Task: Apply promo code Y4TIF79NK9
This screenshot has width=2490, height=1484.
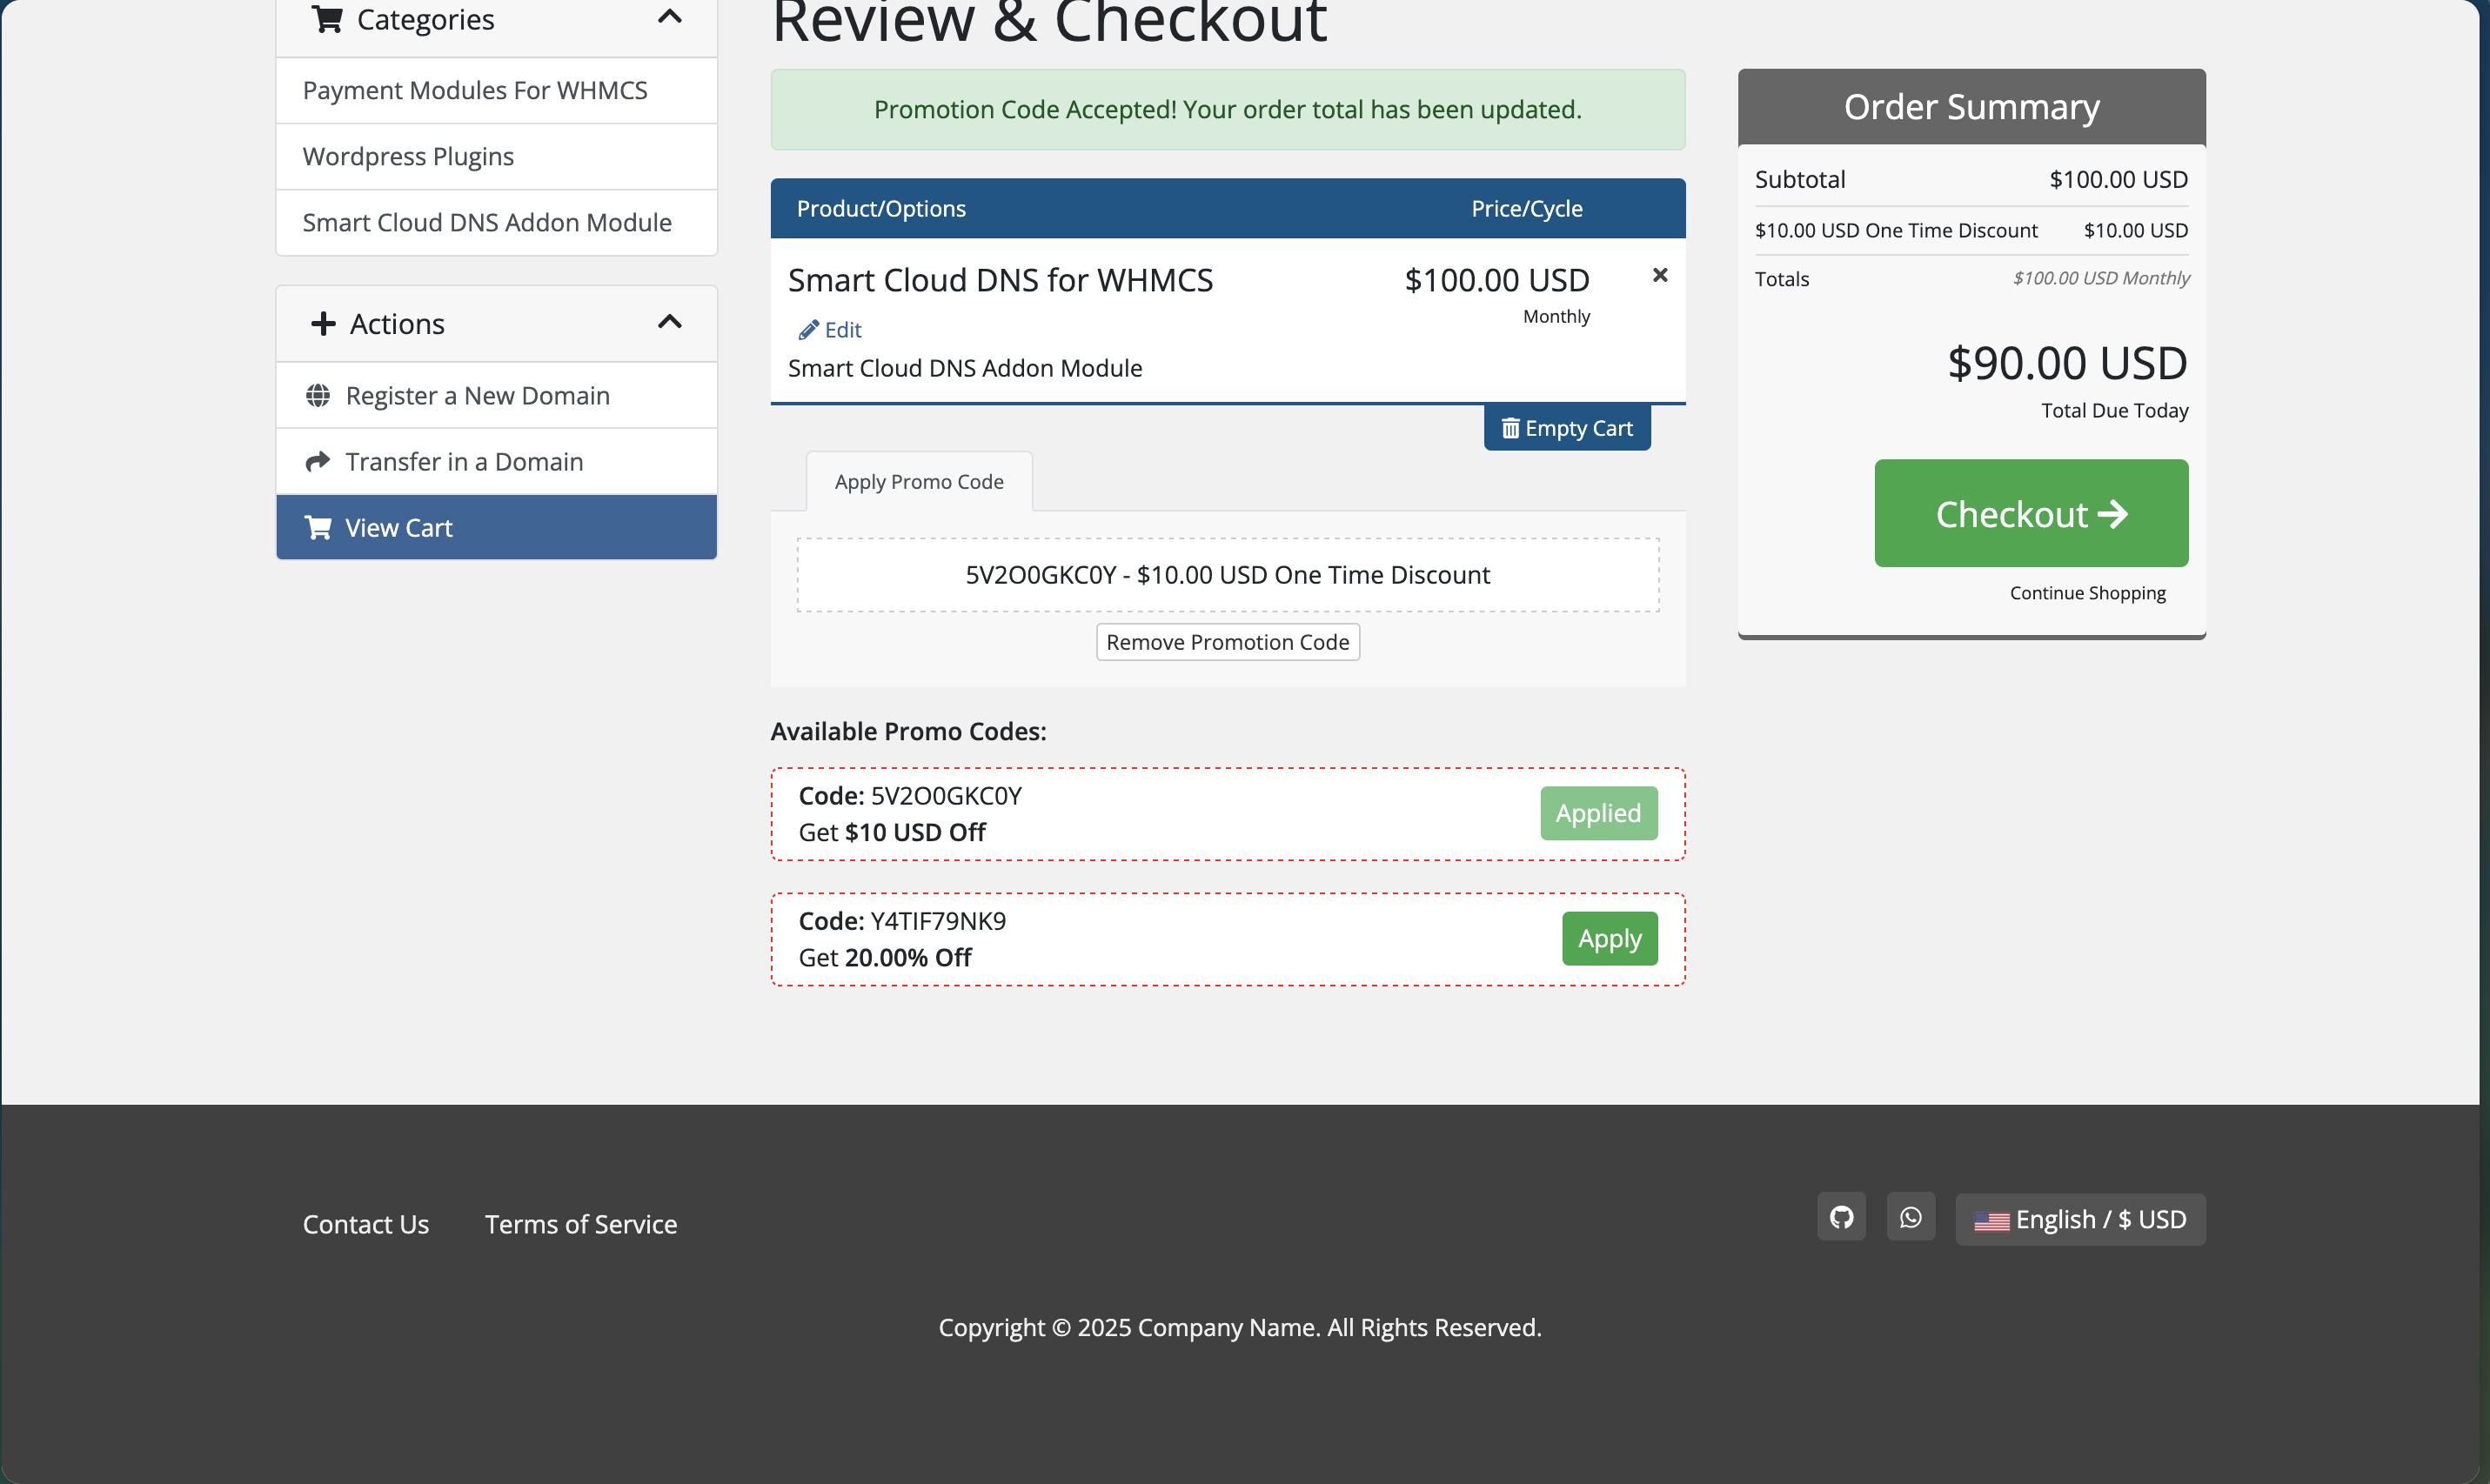Action: [x=1609, y=939]
